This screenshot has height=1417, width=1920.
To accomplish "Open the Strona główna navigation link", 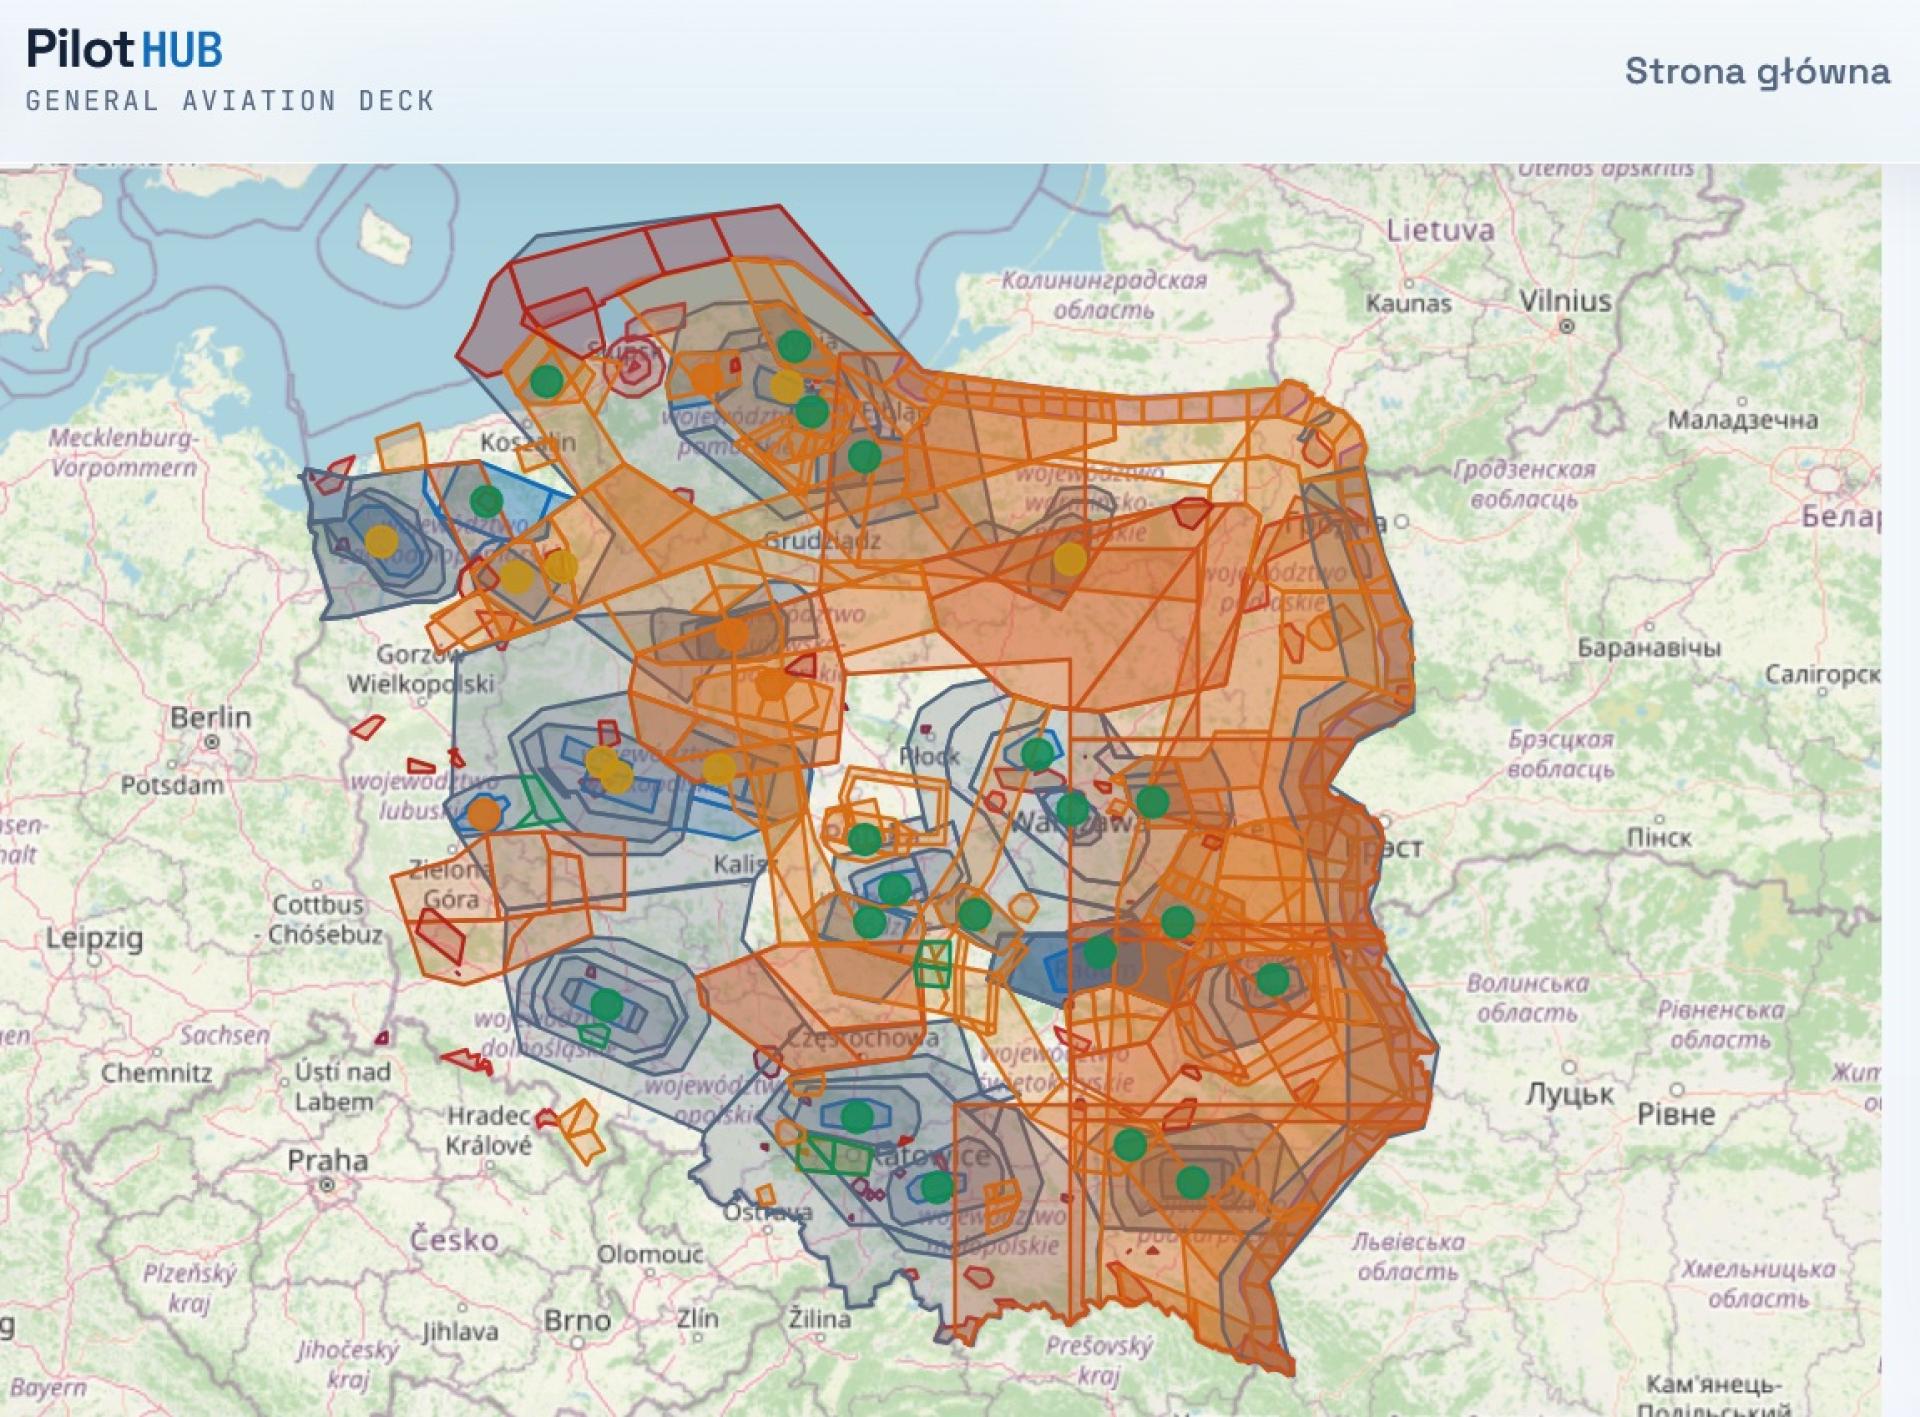I will (x=1756, y=72).
